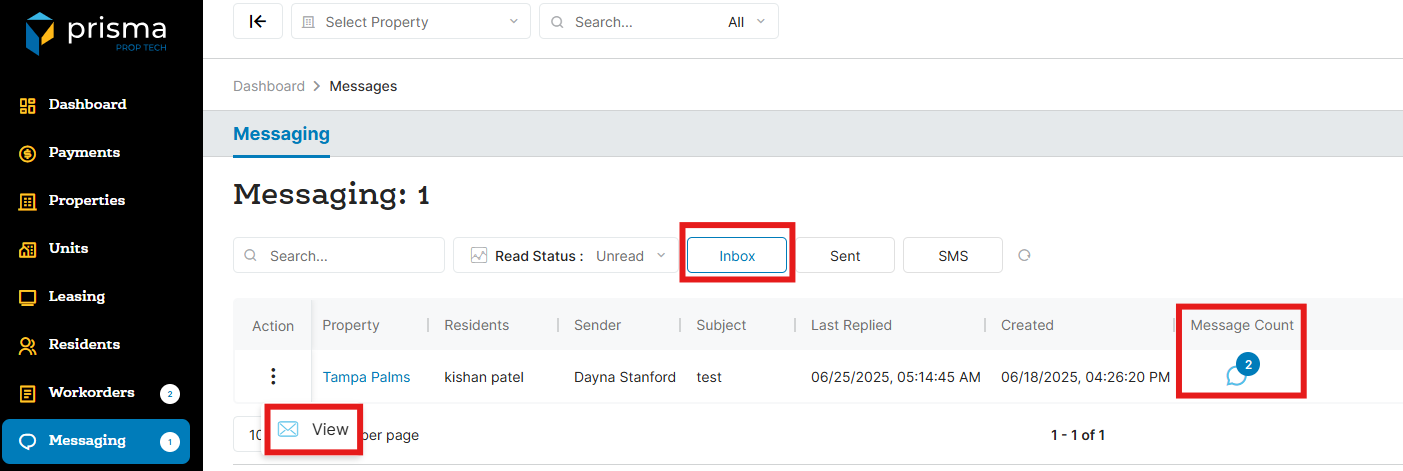Open Leasing section in the sidebar
The image size is (1403, 471).
tap(76, 296)
